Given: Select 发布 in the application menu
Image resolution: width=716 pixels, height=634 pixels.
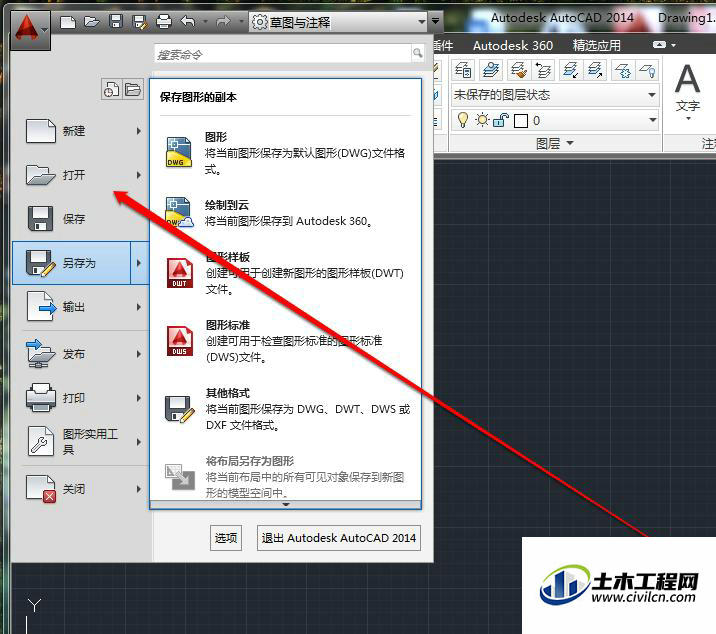Looking at the screenshot, I should coord(80,354).
